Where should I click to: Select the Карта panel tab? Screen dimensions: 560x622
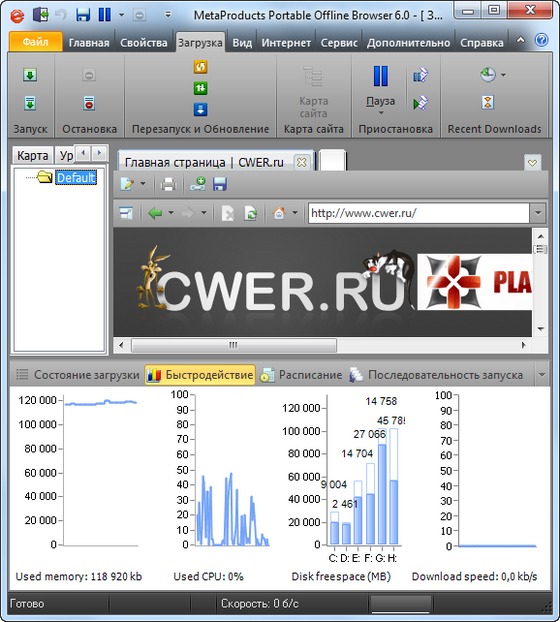click(33, 156)
